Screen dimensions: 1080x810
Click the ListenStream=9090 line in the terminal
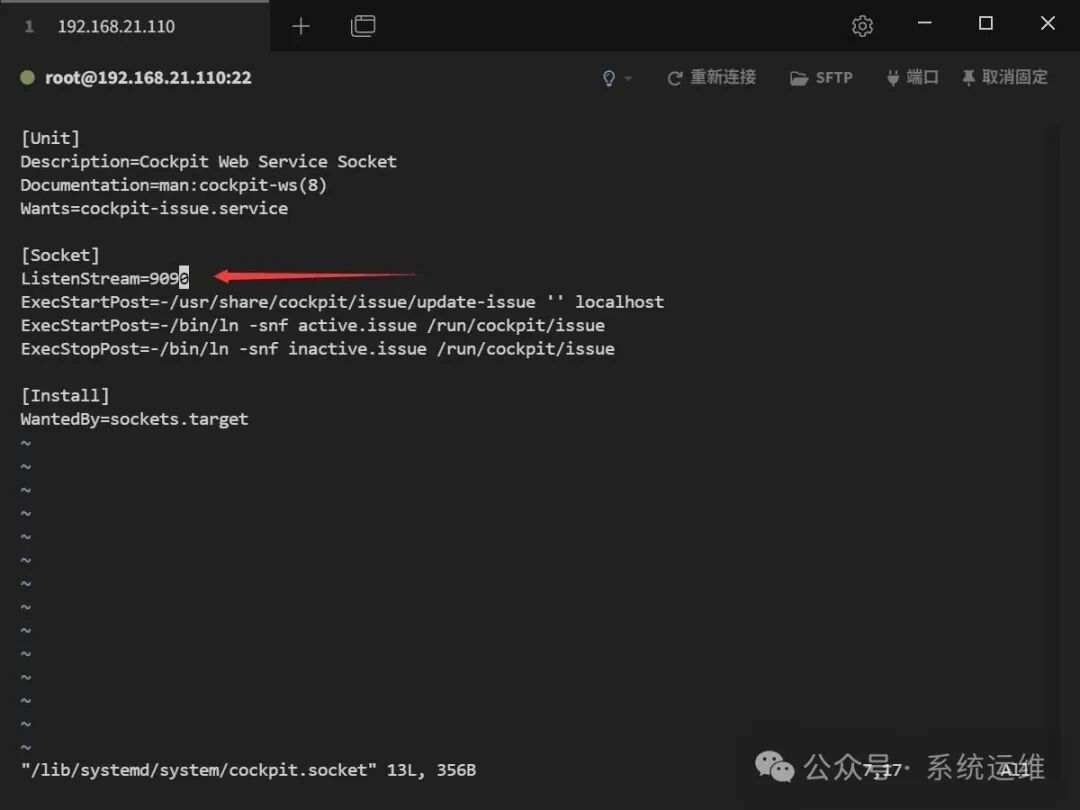coord(104,278)
